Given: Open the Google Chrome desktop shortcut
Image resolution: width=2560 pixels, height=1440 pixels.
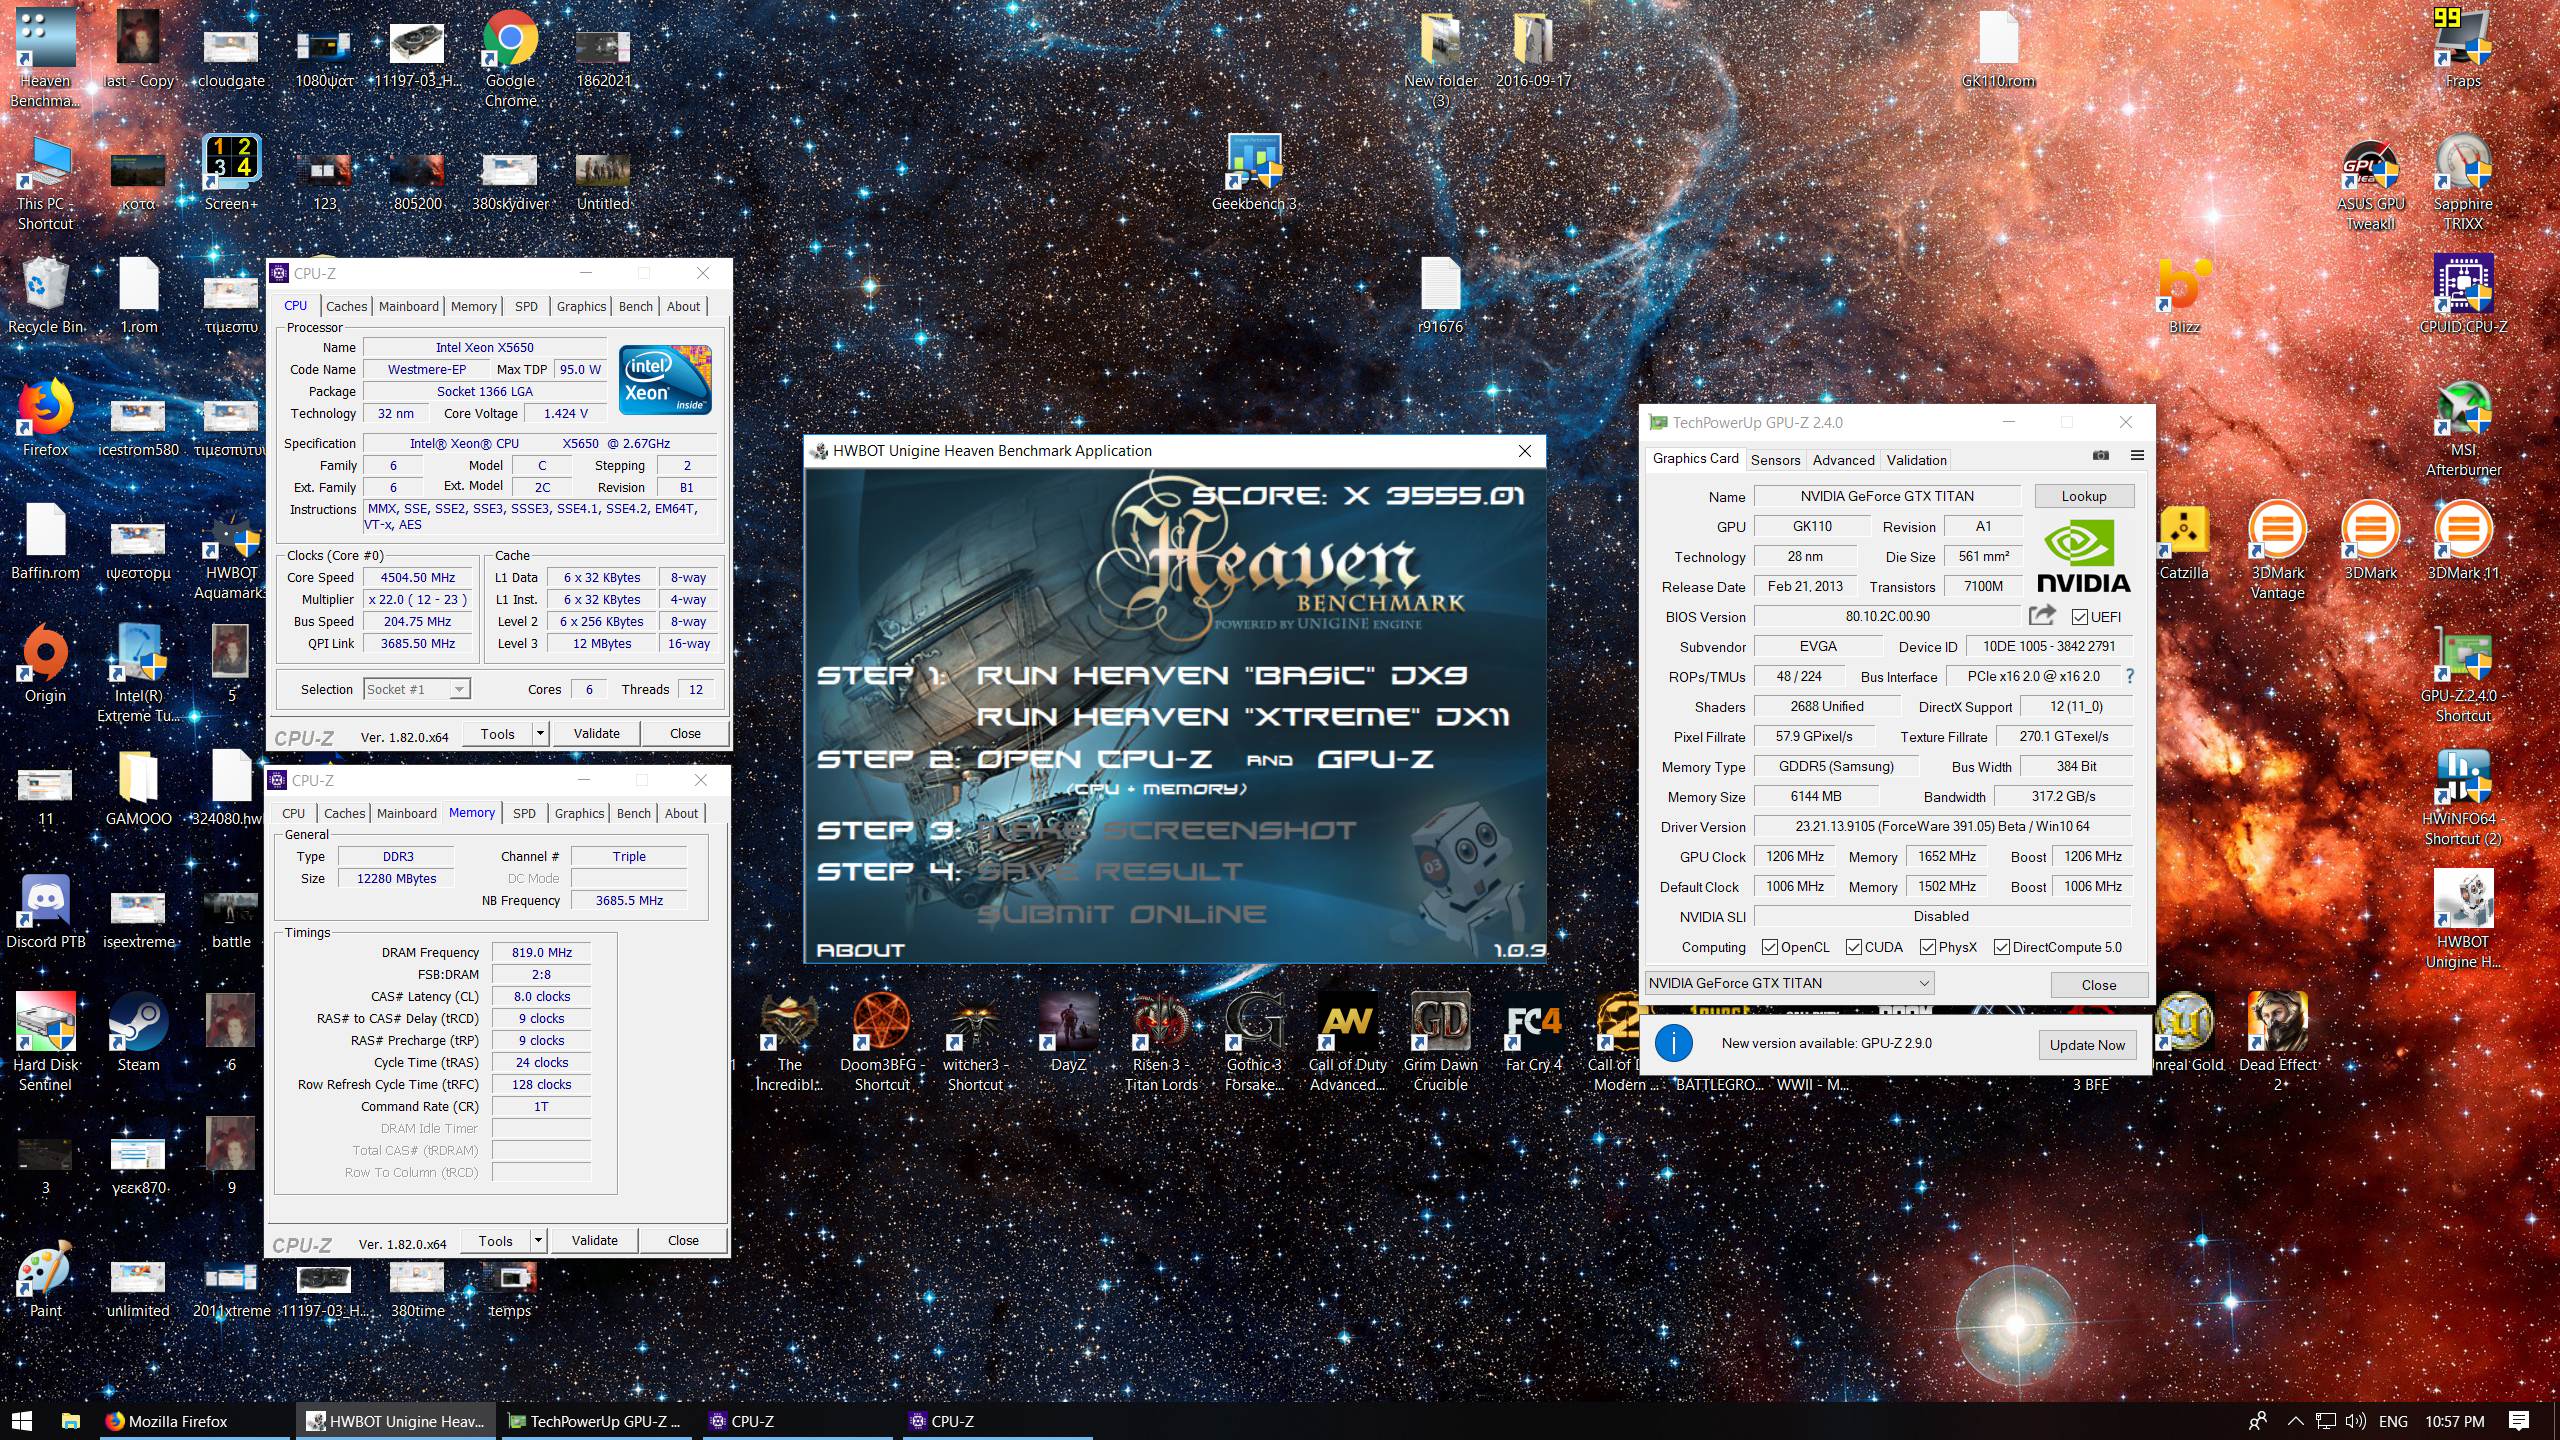Looking at the screenshot, I should 510,58.
